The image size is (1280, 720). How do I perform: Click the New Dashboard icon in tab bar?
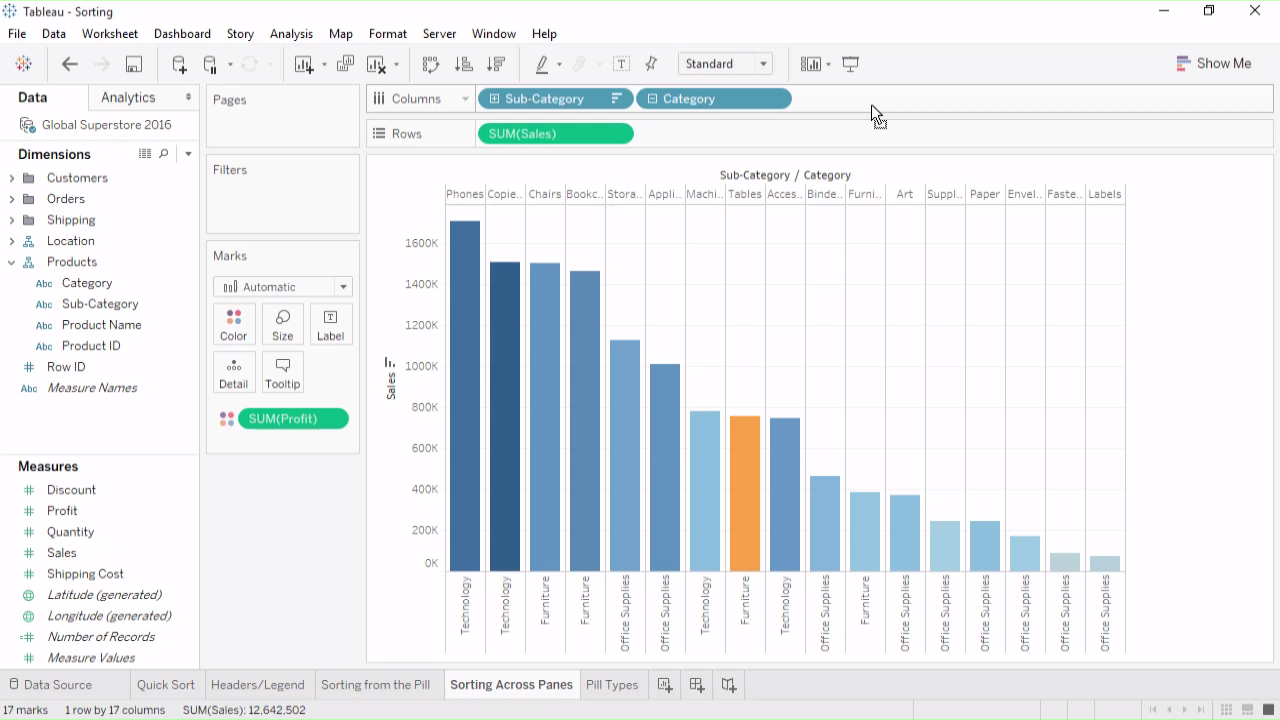tap(697, 685)
